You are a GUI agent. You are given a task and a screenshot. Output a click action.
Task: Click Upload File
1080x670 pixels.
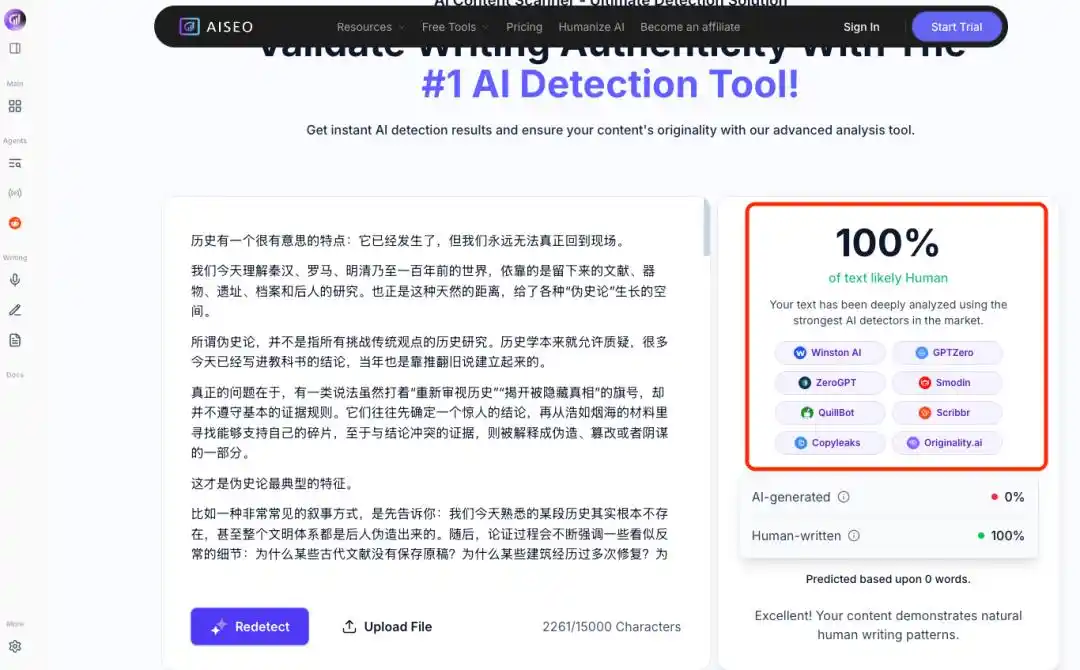(387, 627)
